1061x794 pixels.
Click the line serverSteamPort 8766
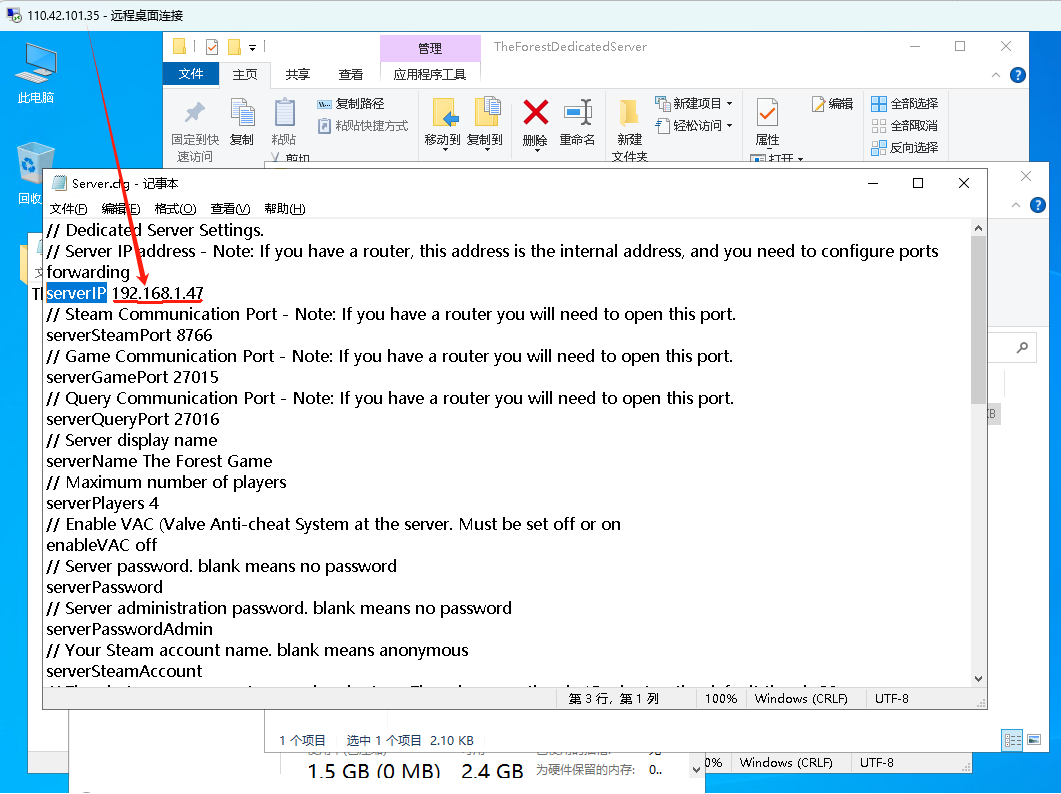pyautogui.click(x=129, y=335)
